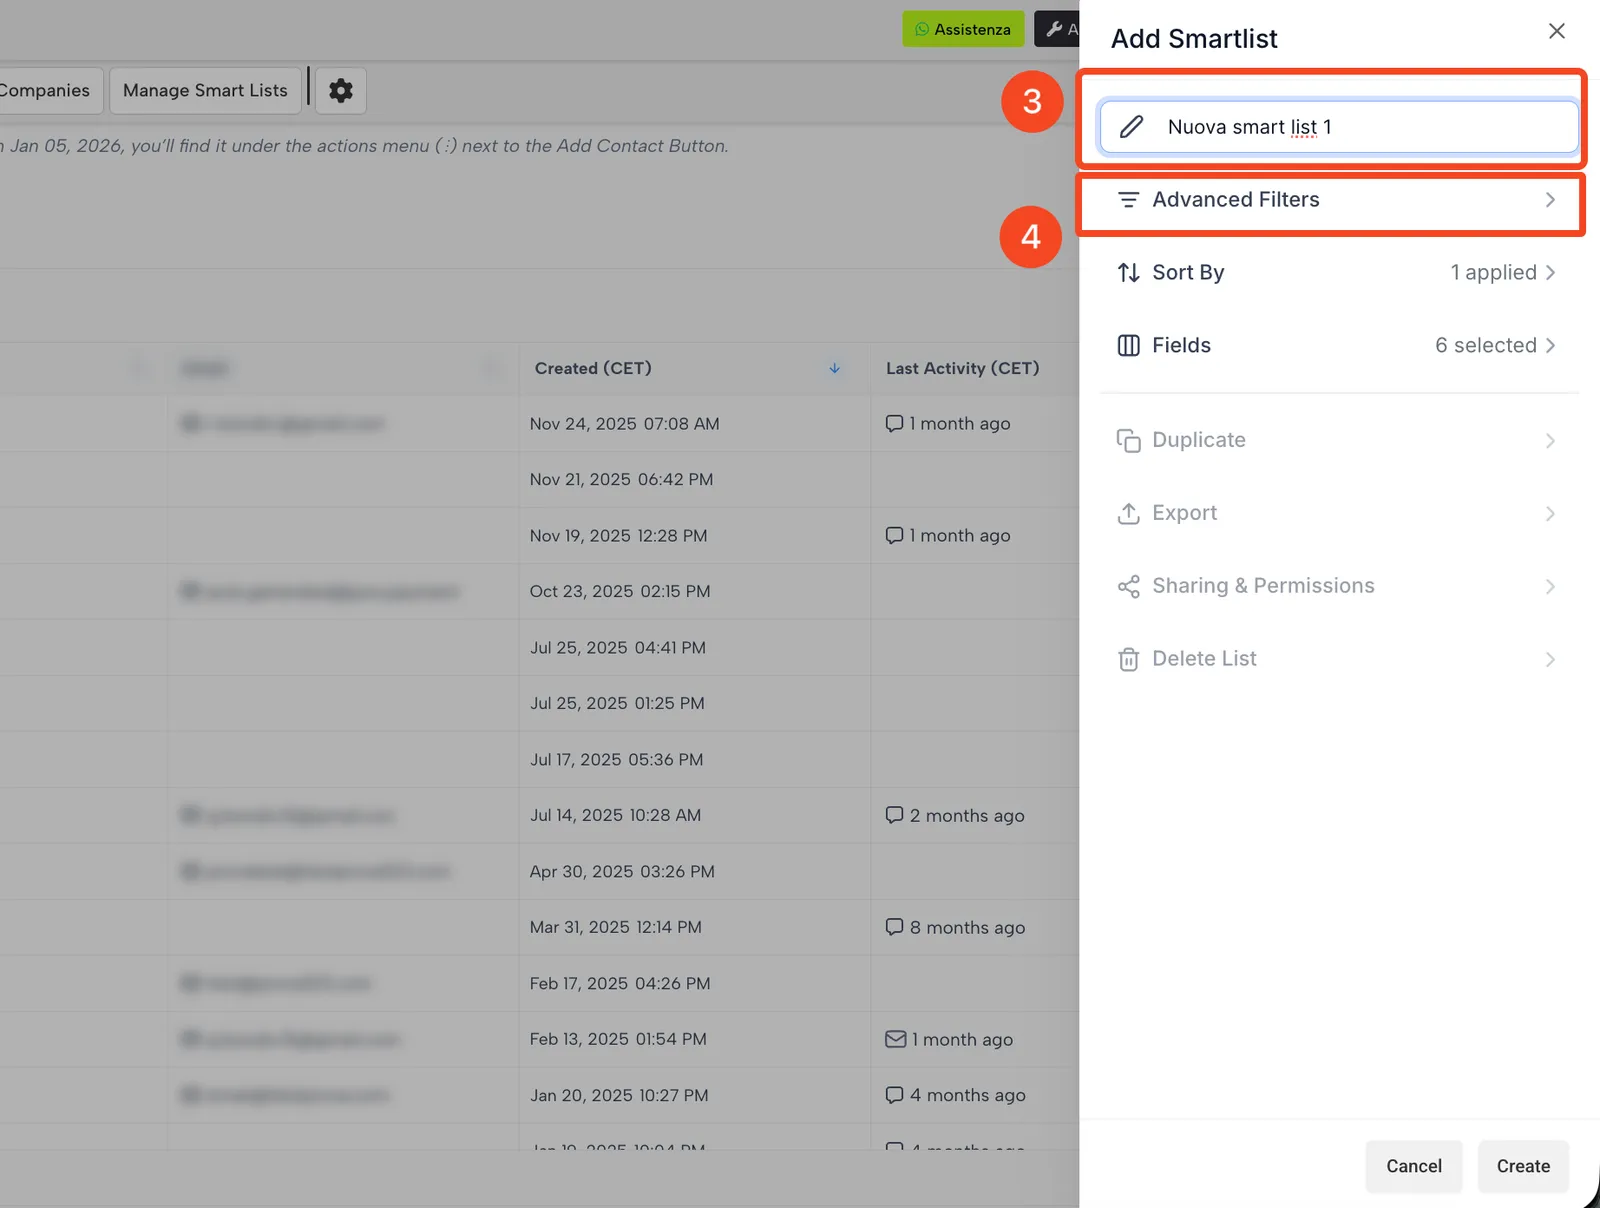The height and width of the screenshot is (1208, 1600).
Task: Edit the 'Nuova smart list 1' name field
Action: (1338, 127)
